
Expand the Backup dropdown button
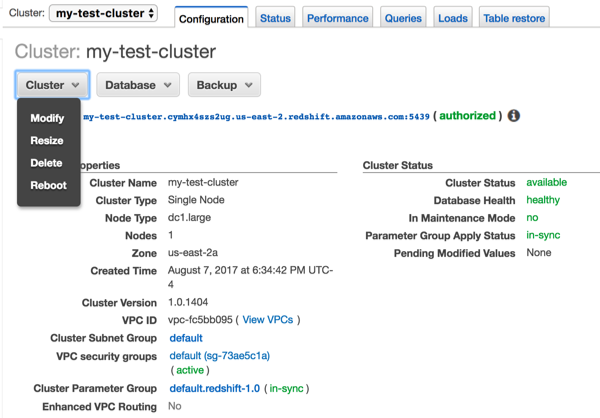pos(224,85)
